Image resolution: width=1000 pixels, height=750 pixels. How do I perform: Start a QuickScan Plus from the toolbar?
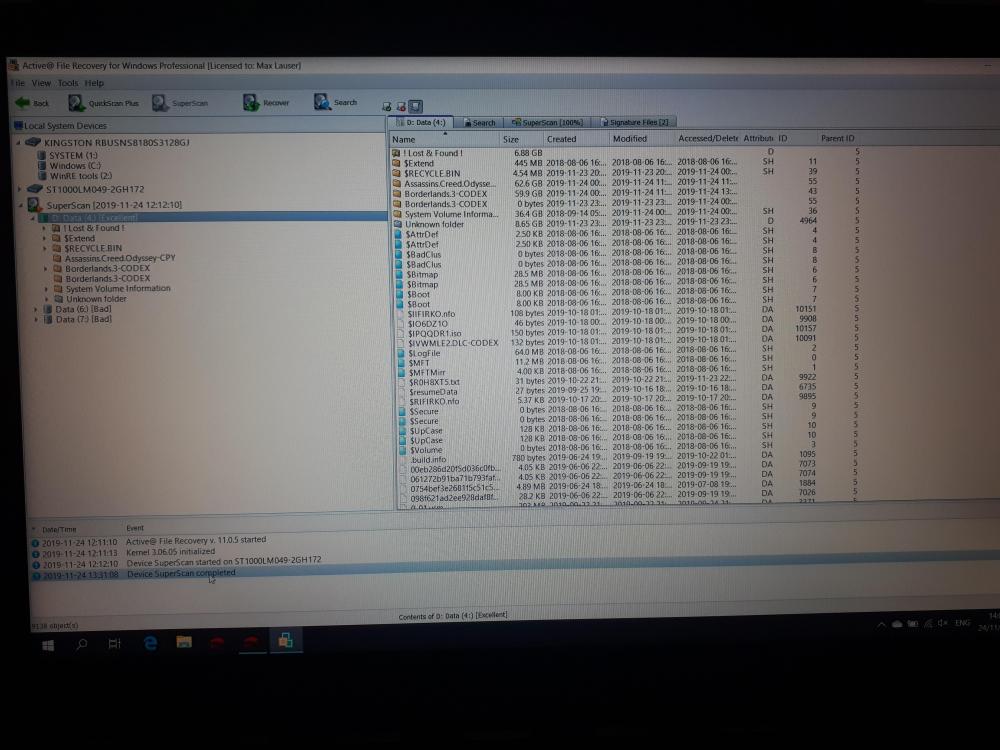[103, 103]
